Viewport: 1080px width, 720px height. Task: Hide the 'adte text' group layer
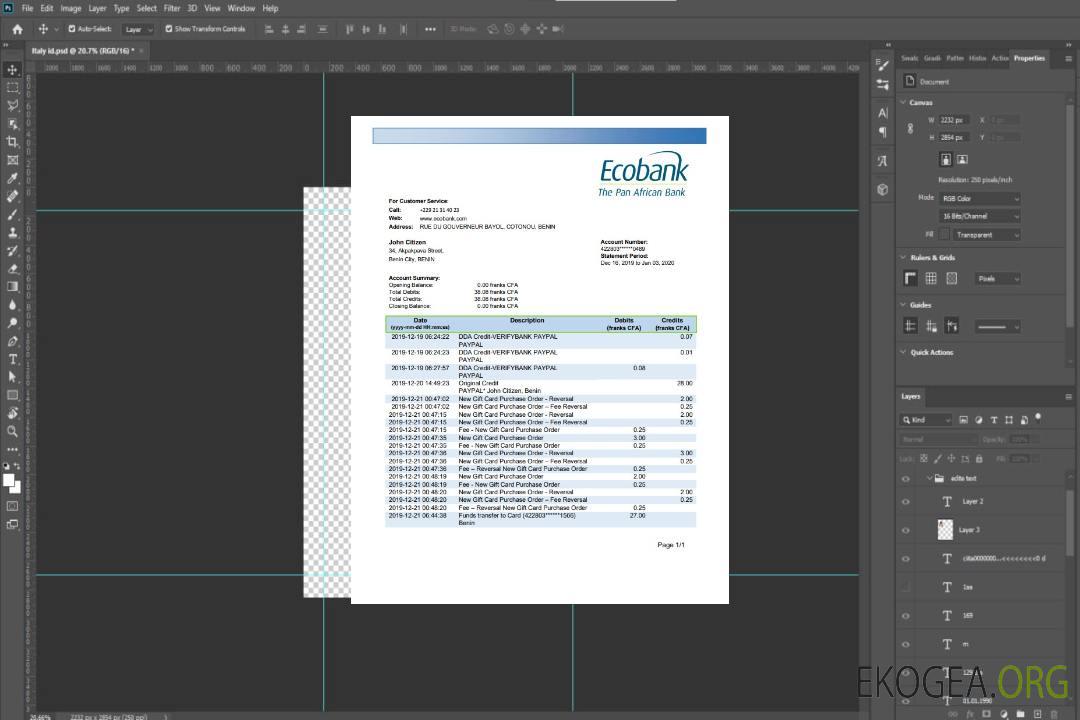[x=906, y=479]
